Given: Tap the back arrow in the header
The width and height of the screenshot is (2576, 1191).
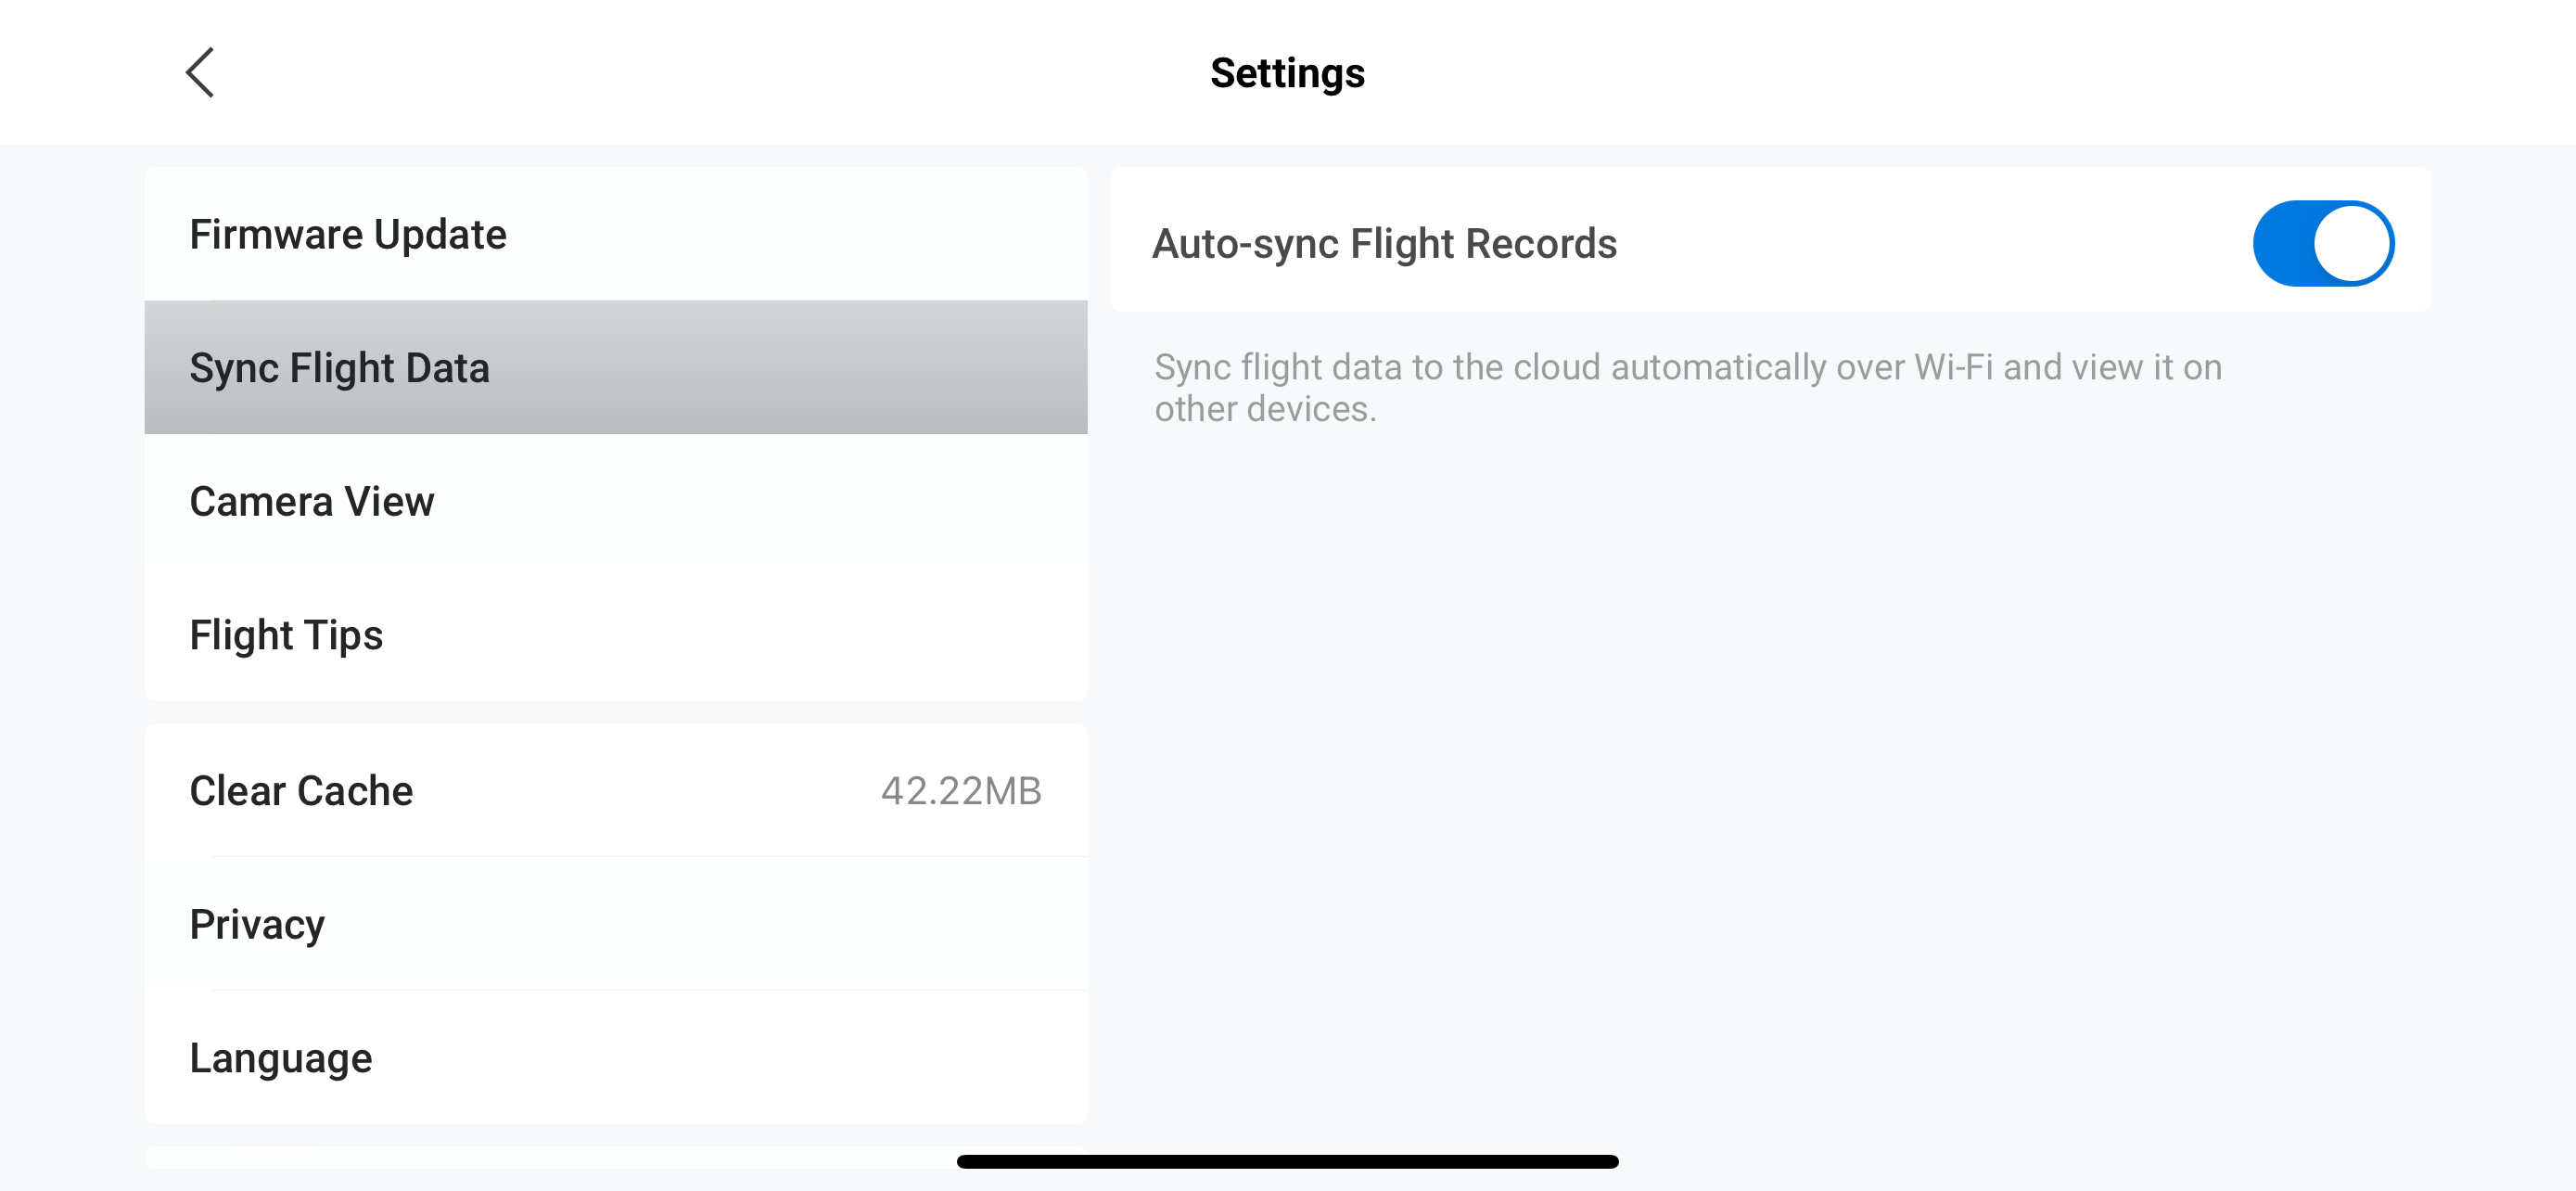Looking at the screenshot, I should pos(200,72).
